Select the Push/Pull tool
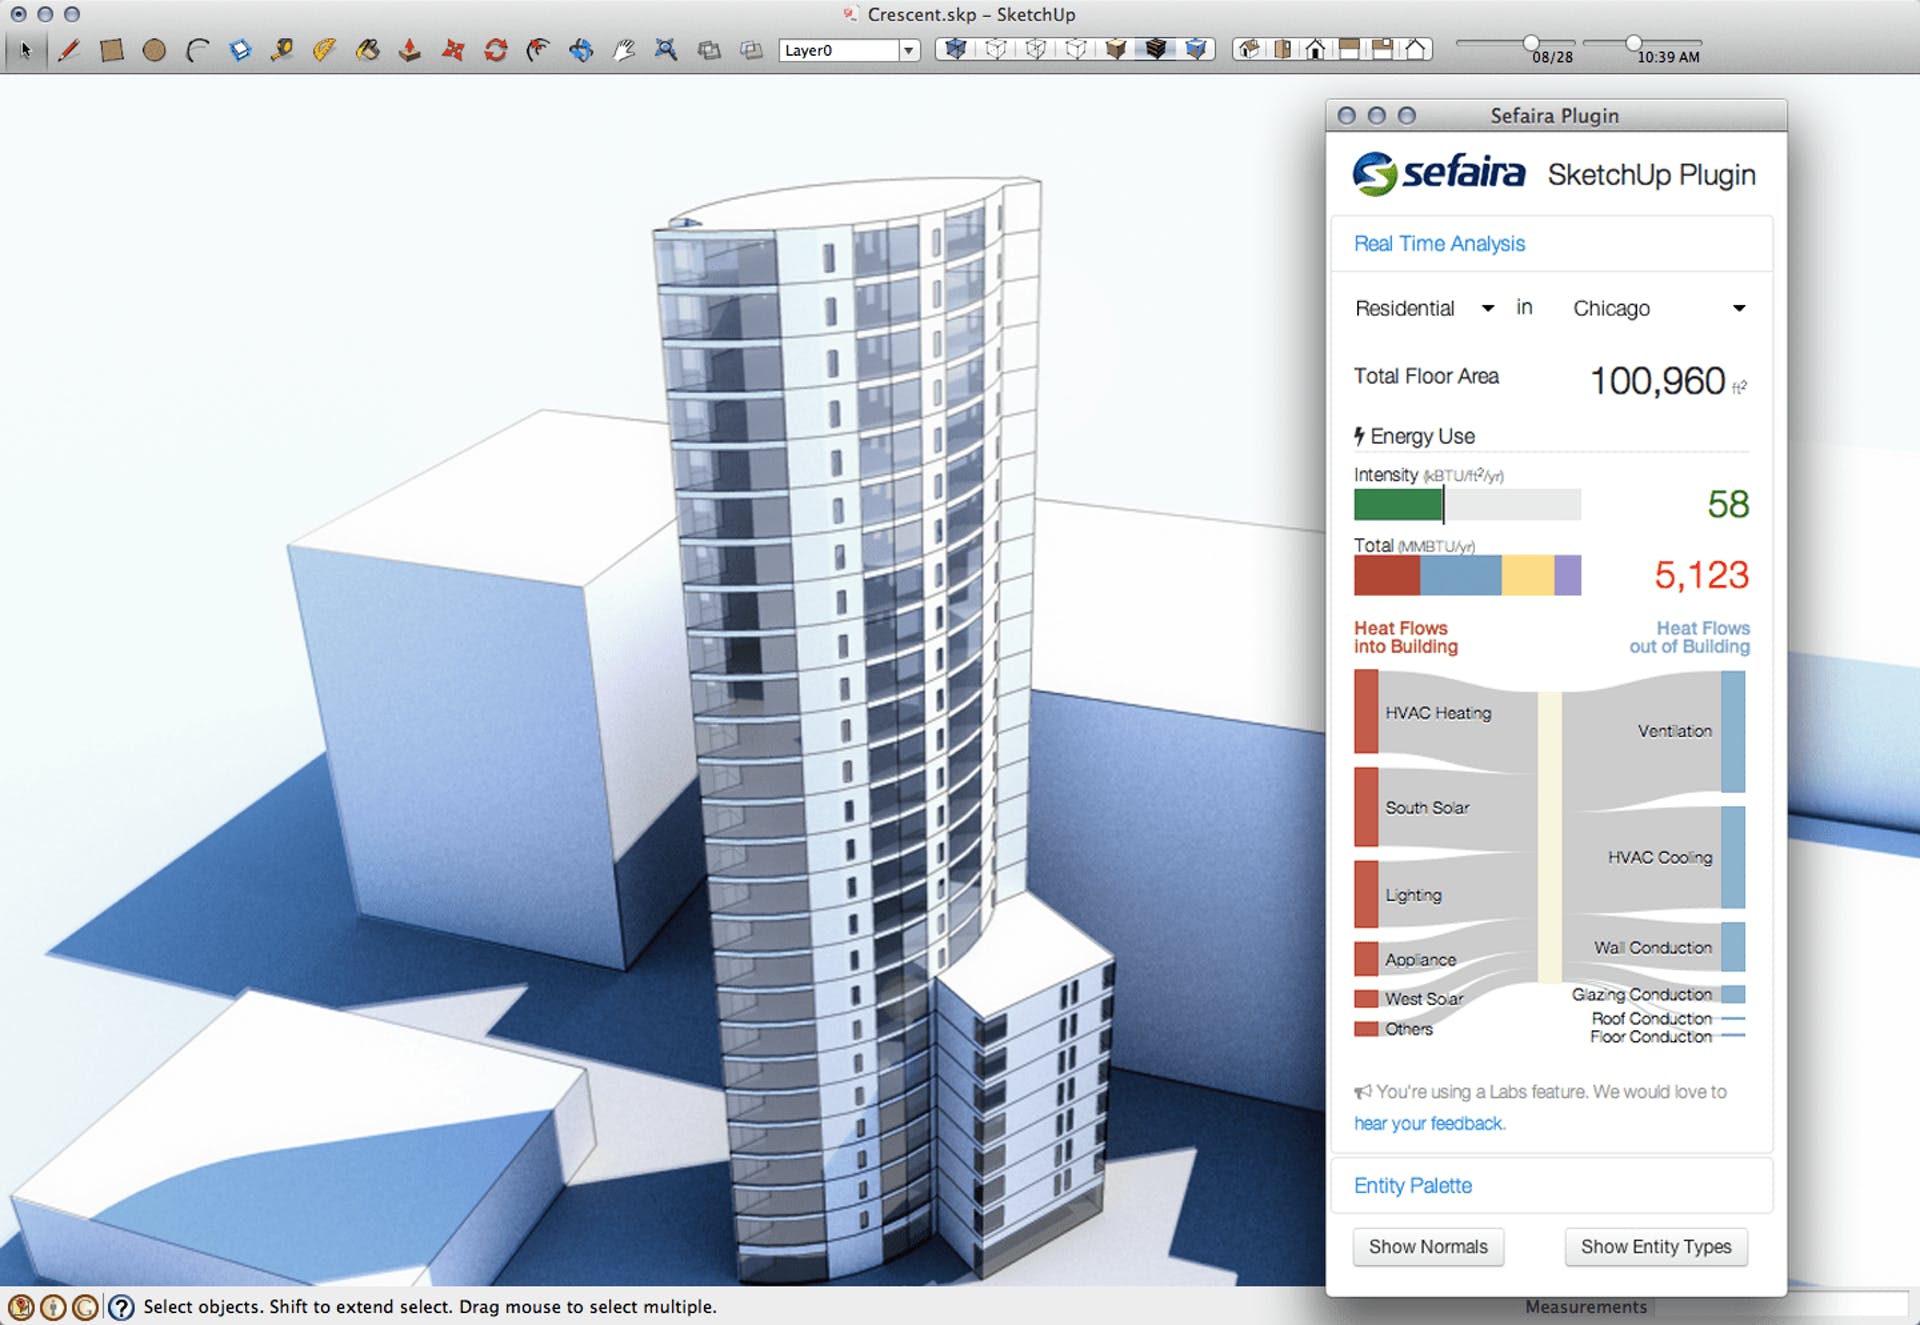The width and height of the screenshot is (1920, 1325). [x=409, y=50]
